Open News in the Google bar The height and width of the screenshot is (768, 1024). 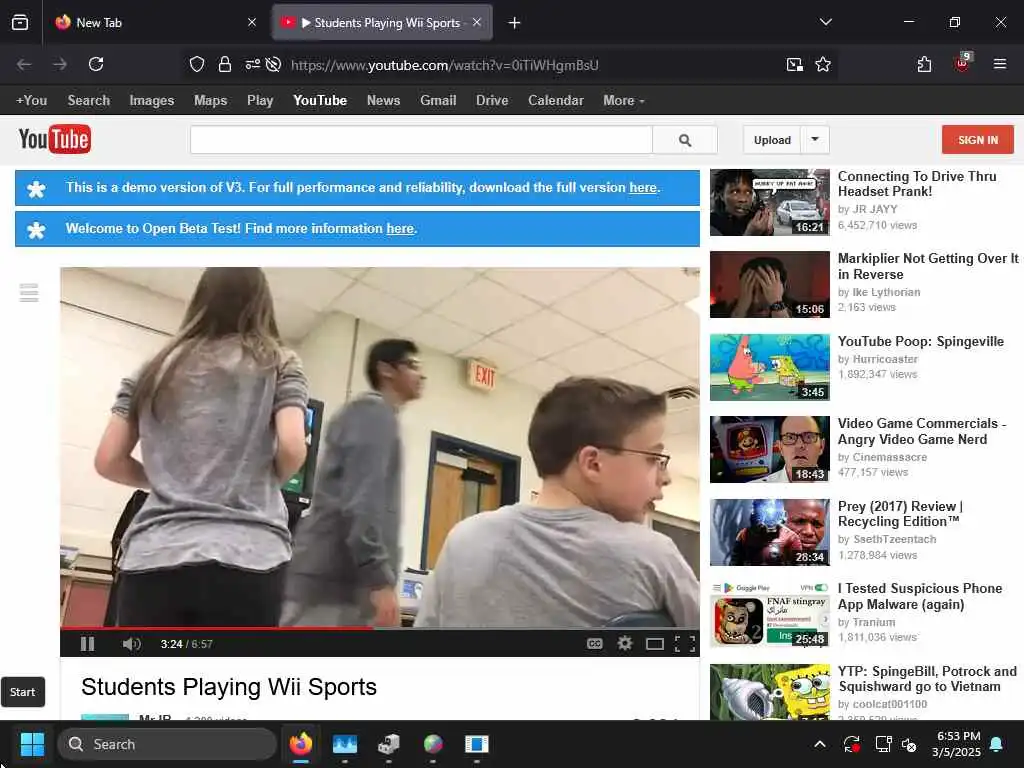(383, 101)
